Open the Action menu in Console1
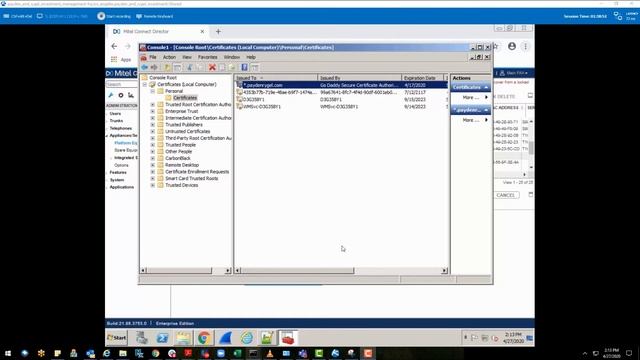640x360 pixels. point(169,57)
